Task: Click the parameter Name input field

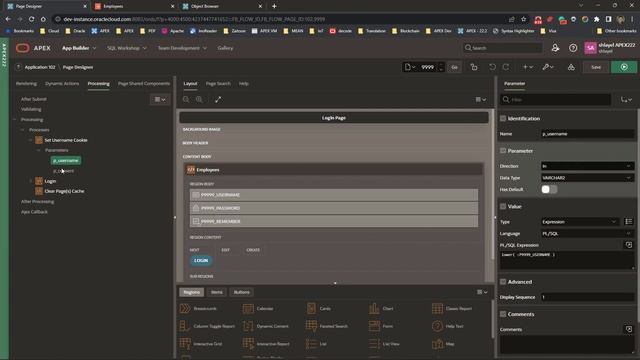Action: click(587, 134)
